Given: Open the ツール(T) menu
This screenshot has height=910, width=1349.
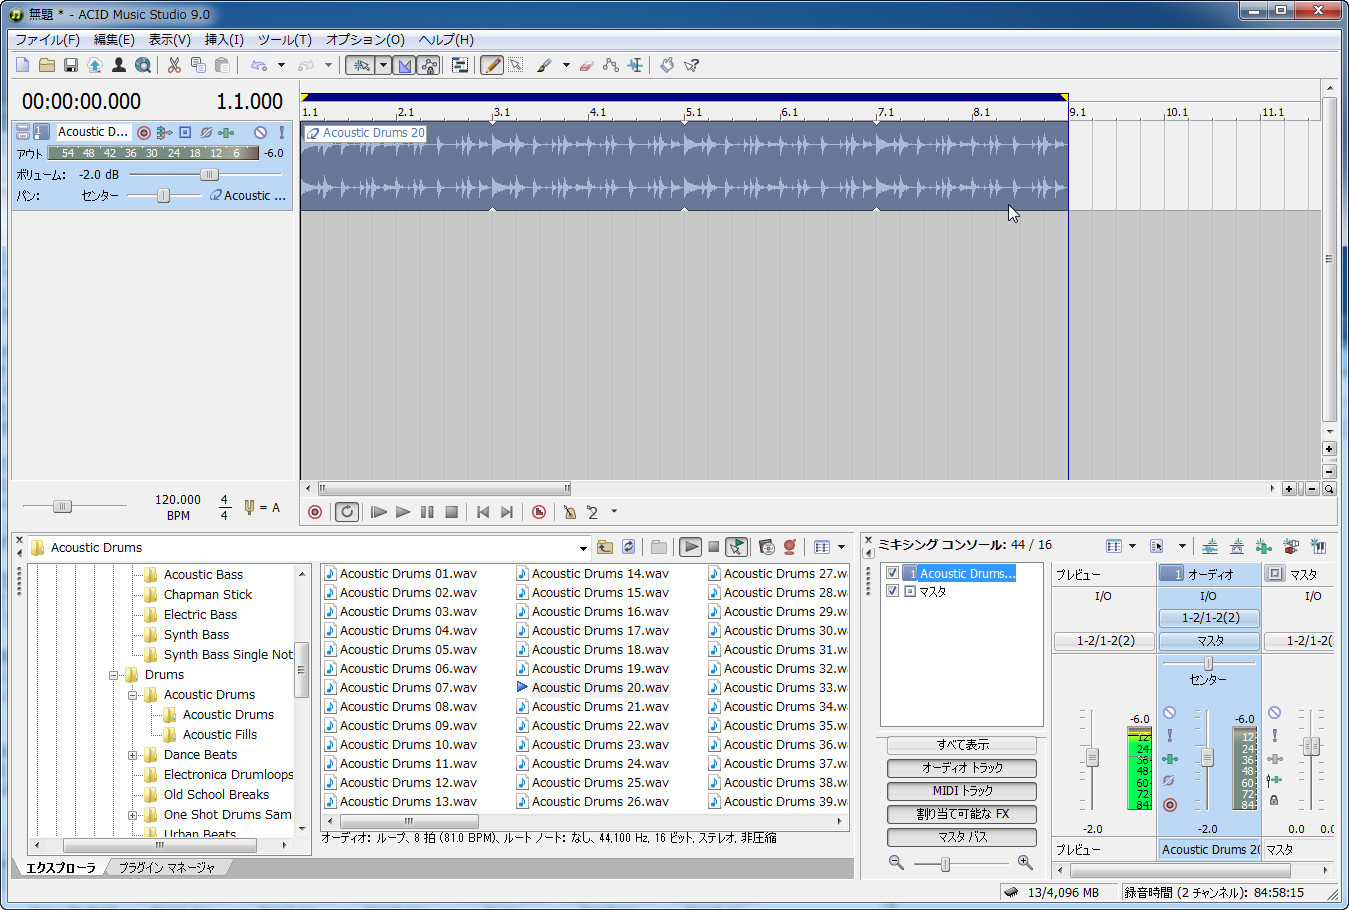Looking at the screenshot, I should coord(285,39).
